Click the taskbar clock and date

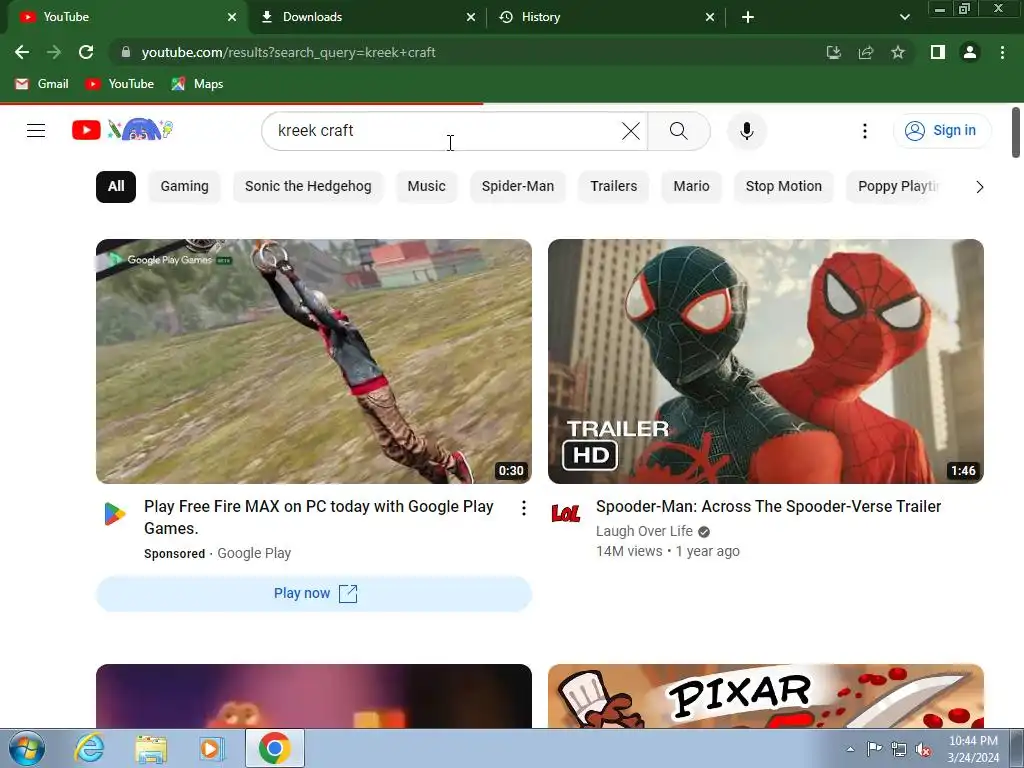click(x=973, y=749)
